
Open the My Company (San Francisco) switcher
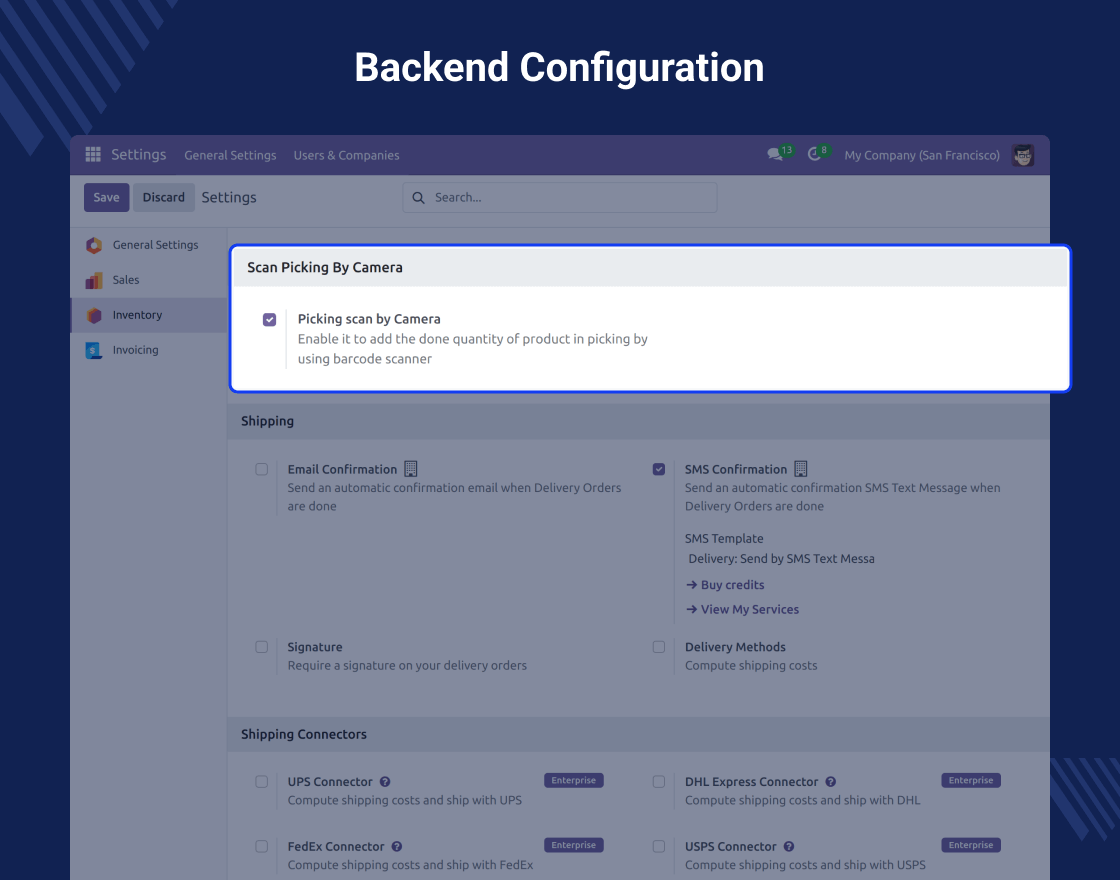click(921, 155)
